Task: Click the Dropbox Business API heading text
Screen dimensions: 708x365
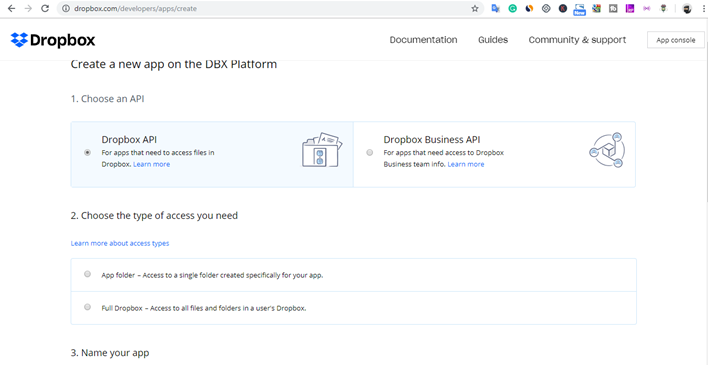Action: 432,140
